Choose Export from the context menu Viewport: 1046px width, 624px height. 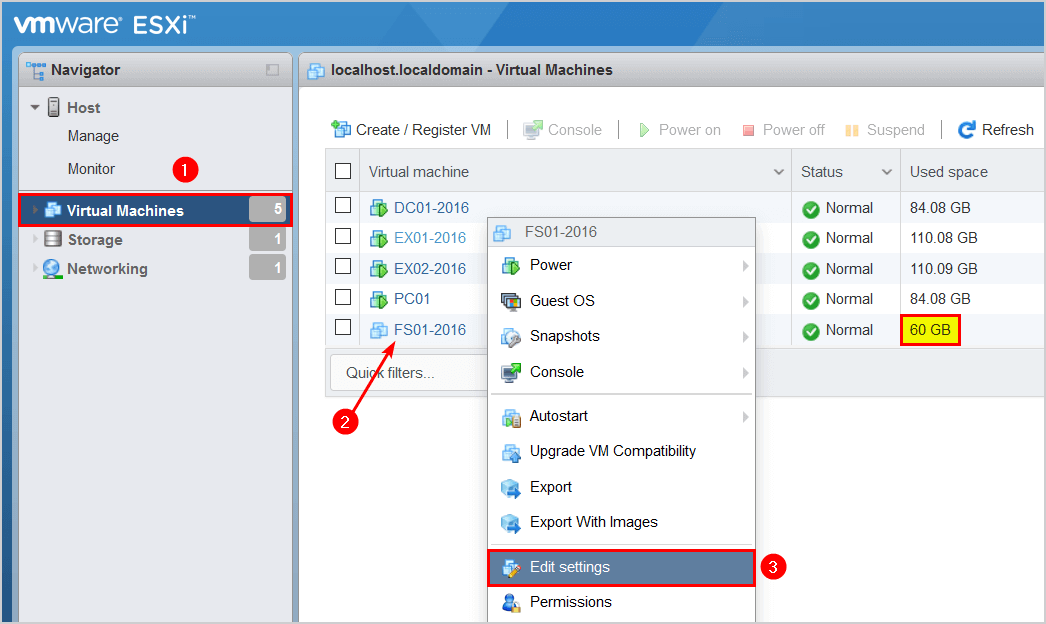click(x=622, y=487)
